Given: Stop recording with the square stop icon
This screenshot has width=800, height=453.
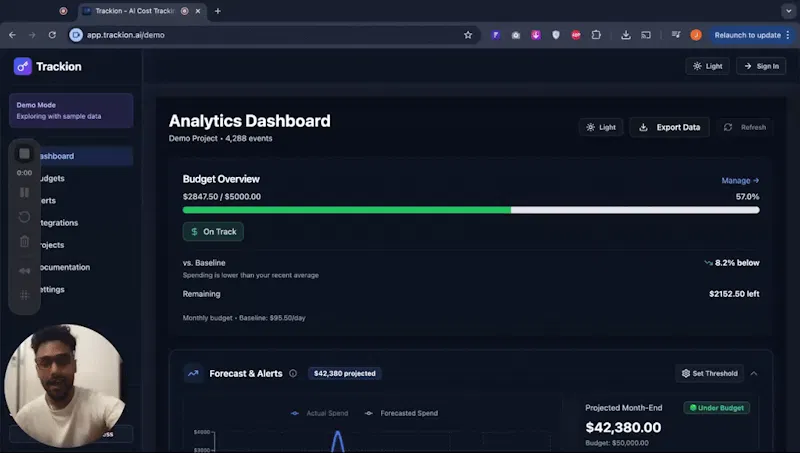Looking at the screenshot, I should coord(24,154).
